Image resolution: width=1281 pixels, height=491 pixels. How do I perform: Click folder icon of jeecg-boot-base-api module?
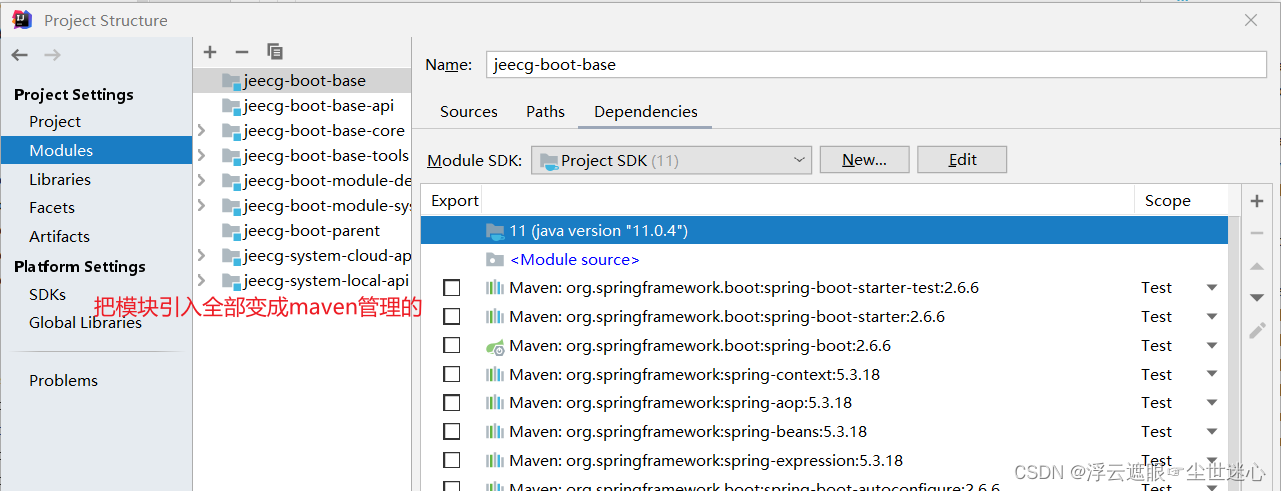click(x=231, y=106)
